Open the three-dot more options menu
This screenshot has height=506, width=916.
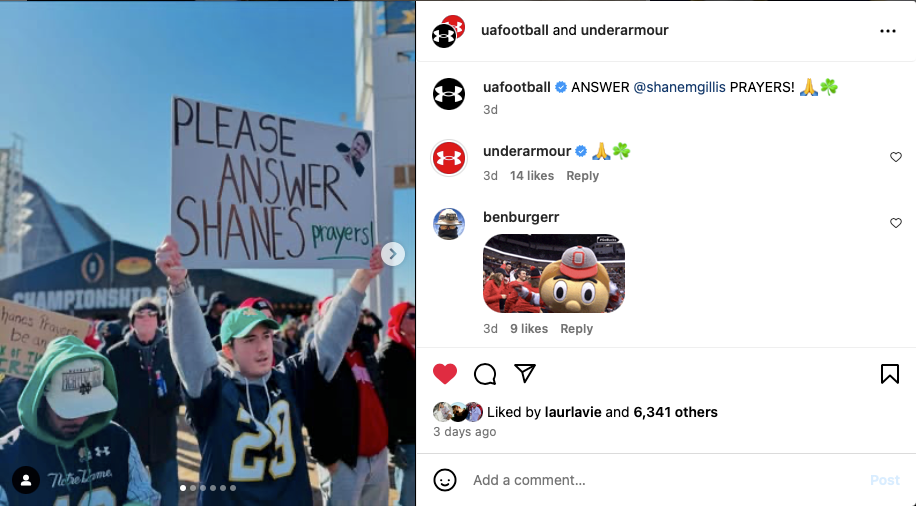click(887, 31)
